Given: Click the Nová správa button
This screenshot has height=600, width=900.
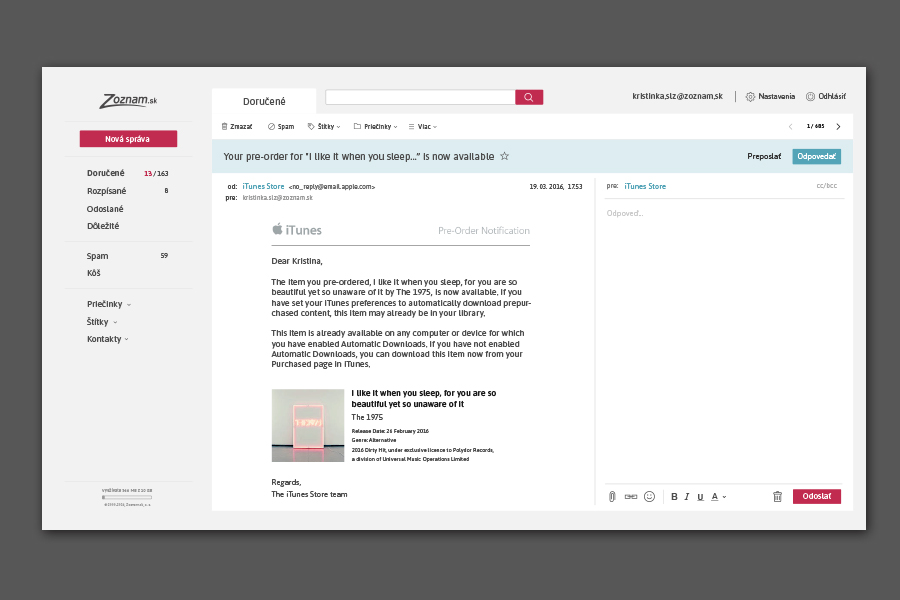Looking at the screenshot, I should (x=128, y=139).
